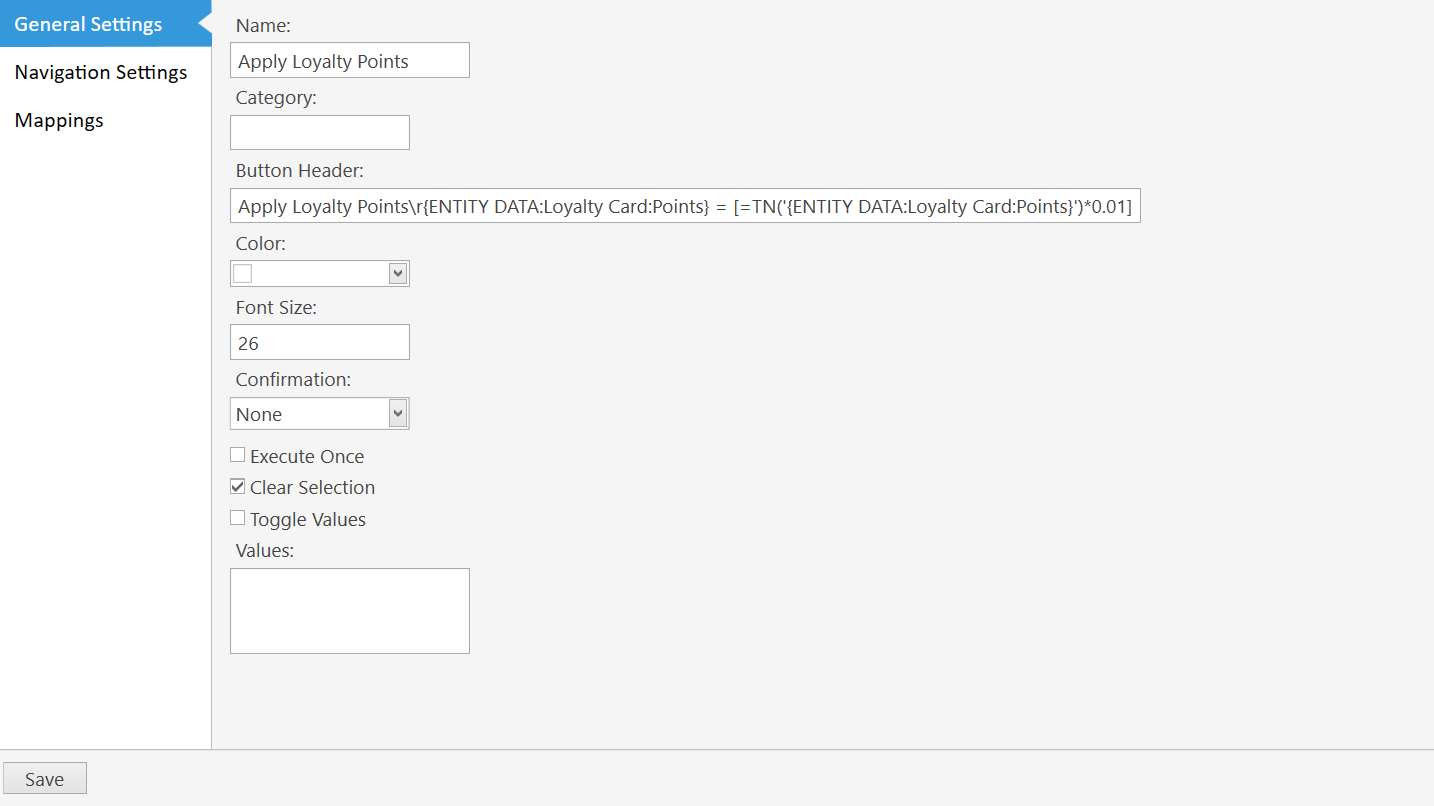Switch to the Navigation Settings tab
This screenshot has width=1434, height=806.
pyautogui.click(x=100, y=71)
